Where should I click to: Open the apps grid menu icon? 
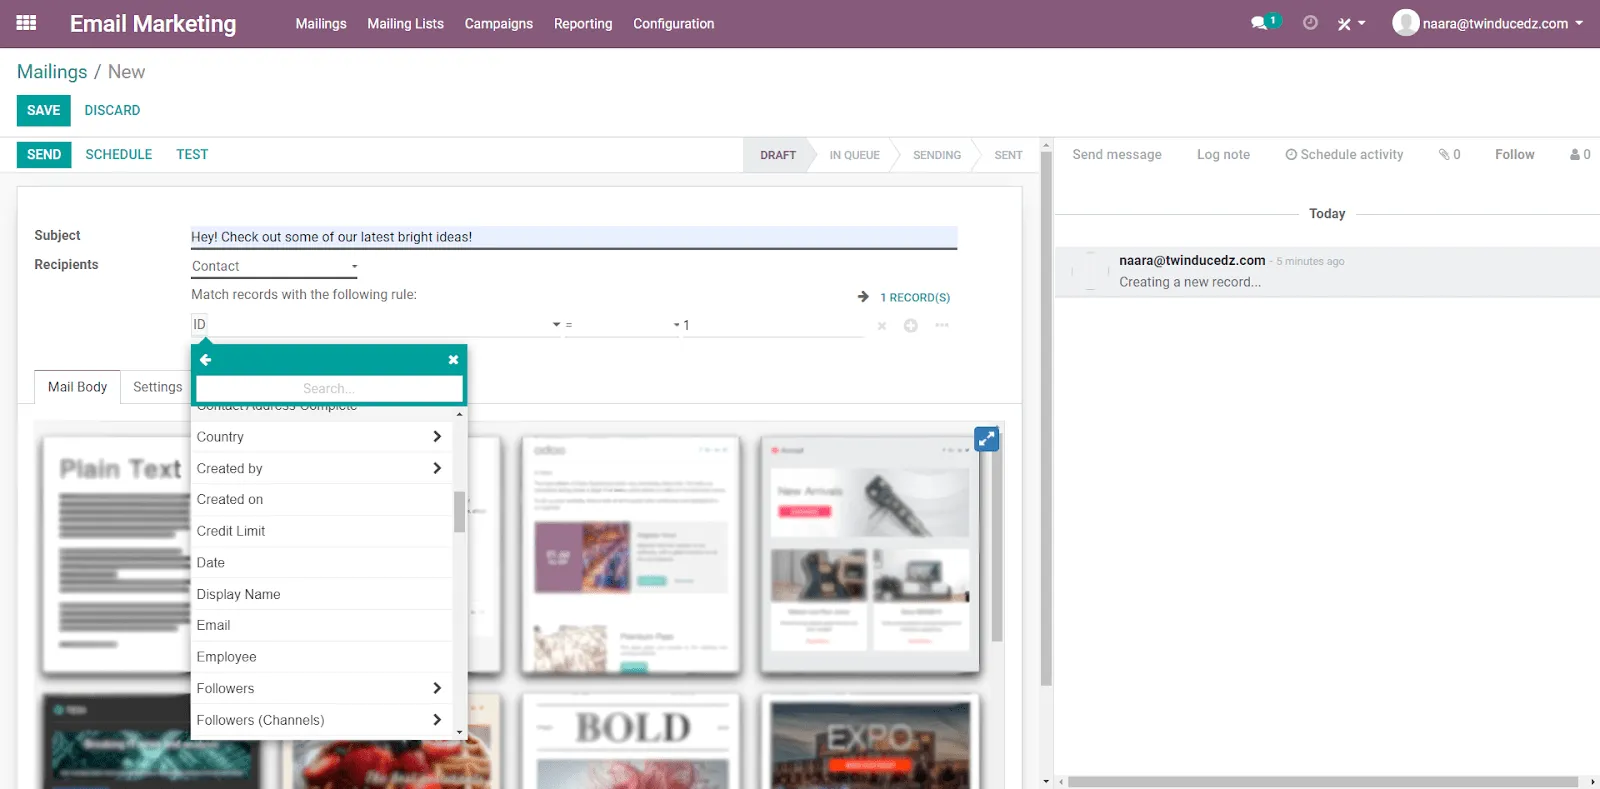(27, 23)
